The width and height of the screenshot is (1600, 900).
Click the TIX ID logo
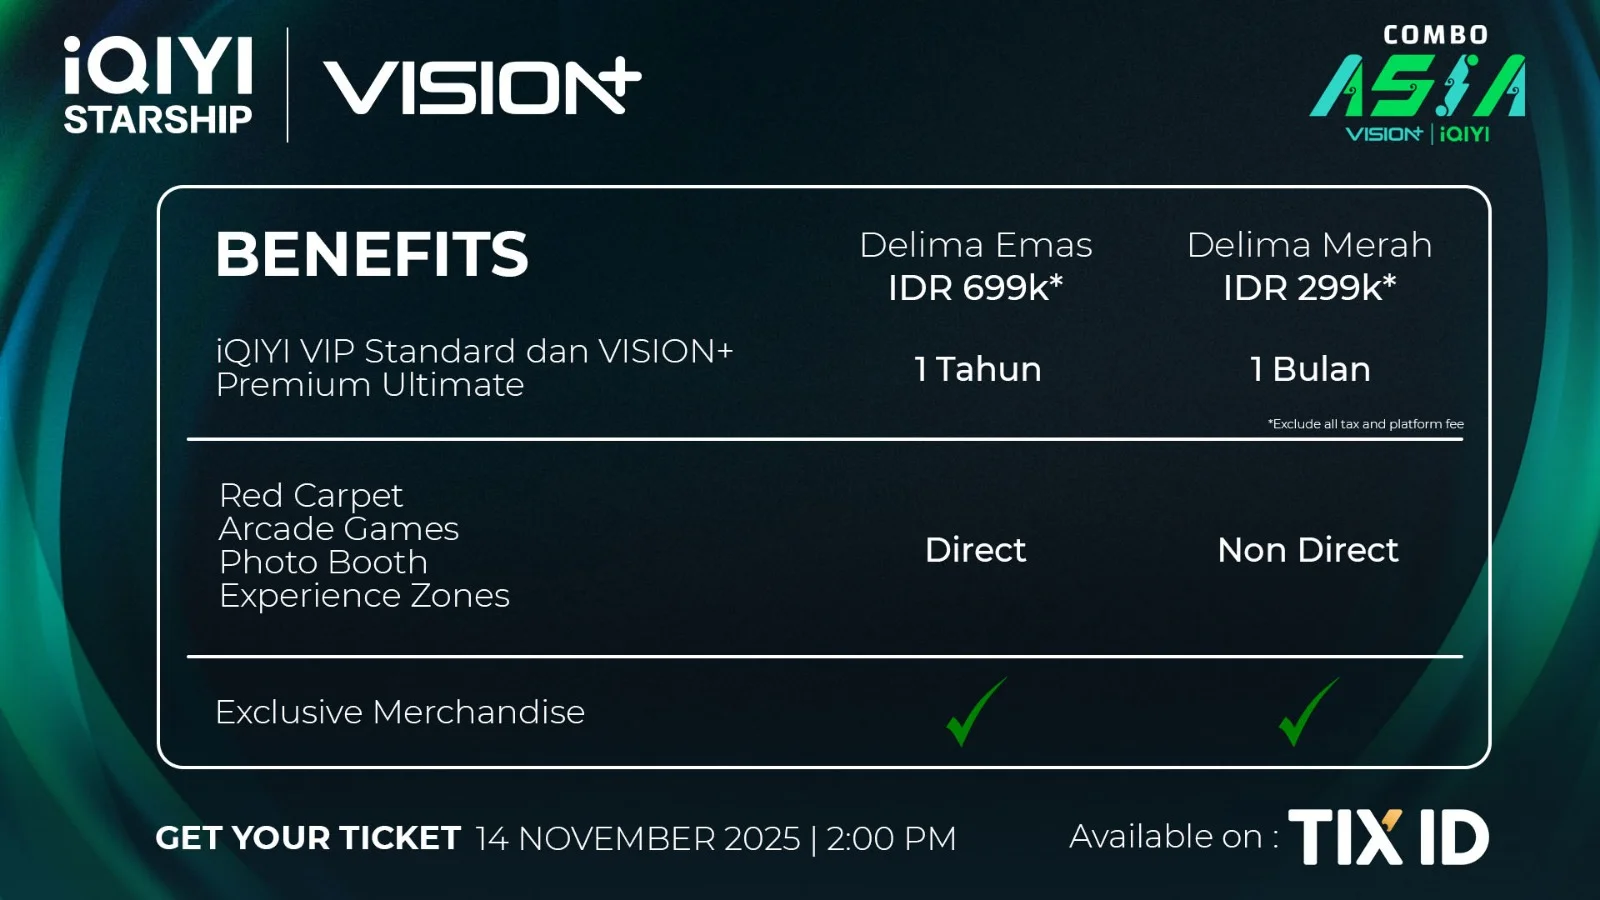click(x=1388, y=837)
